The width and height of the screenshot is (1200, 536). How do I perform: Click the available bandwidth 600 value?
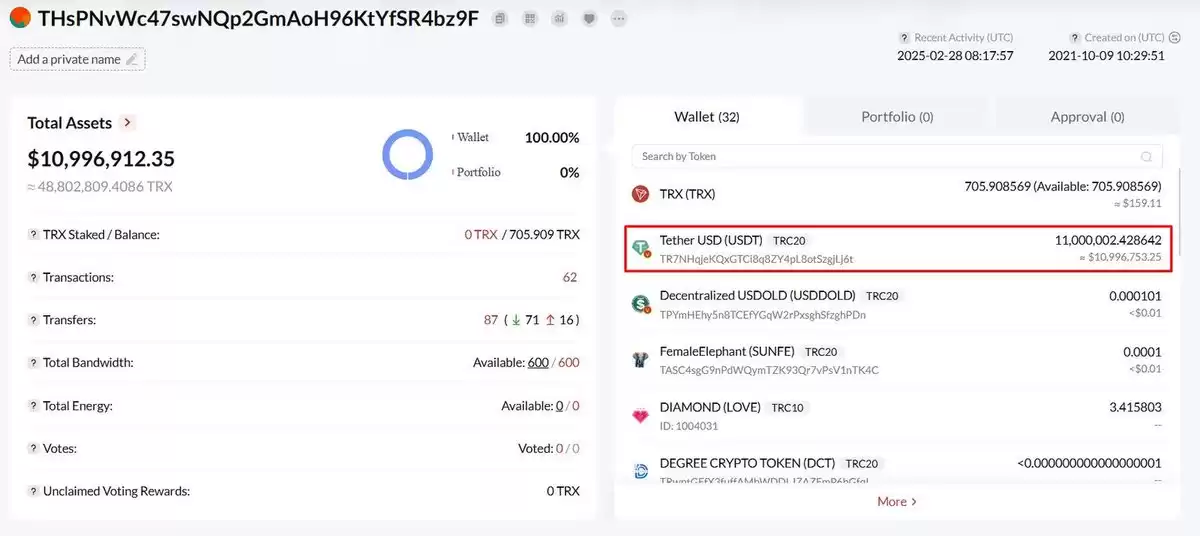tap(538, 363)
